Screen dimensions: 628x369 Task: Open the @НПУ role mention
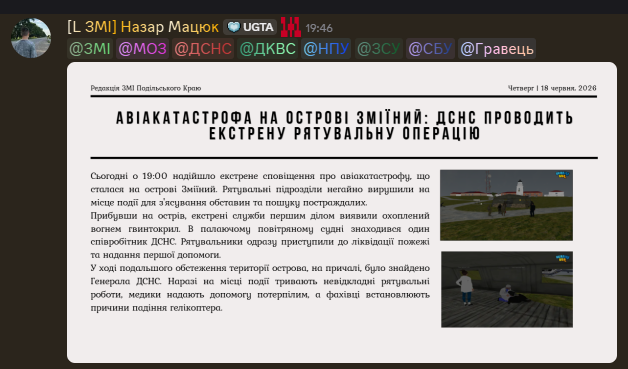coord(326,49)
